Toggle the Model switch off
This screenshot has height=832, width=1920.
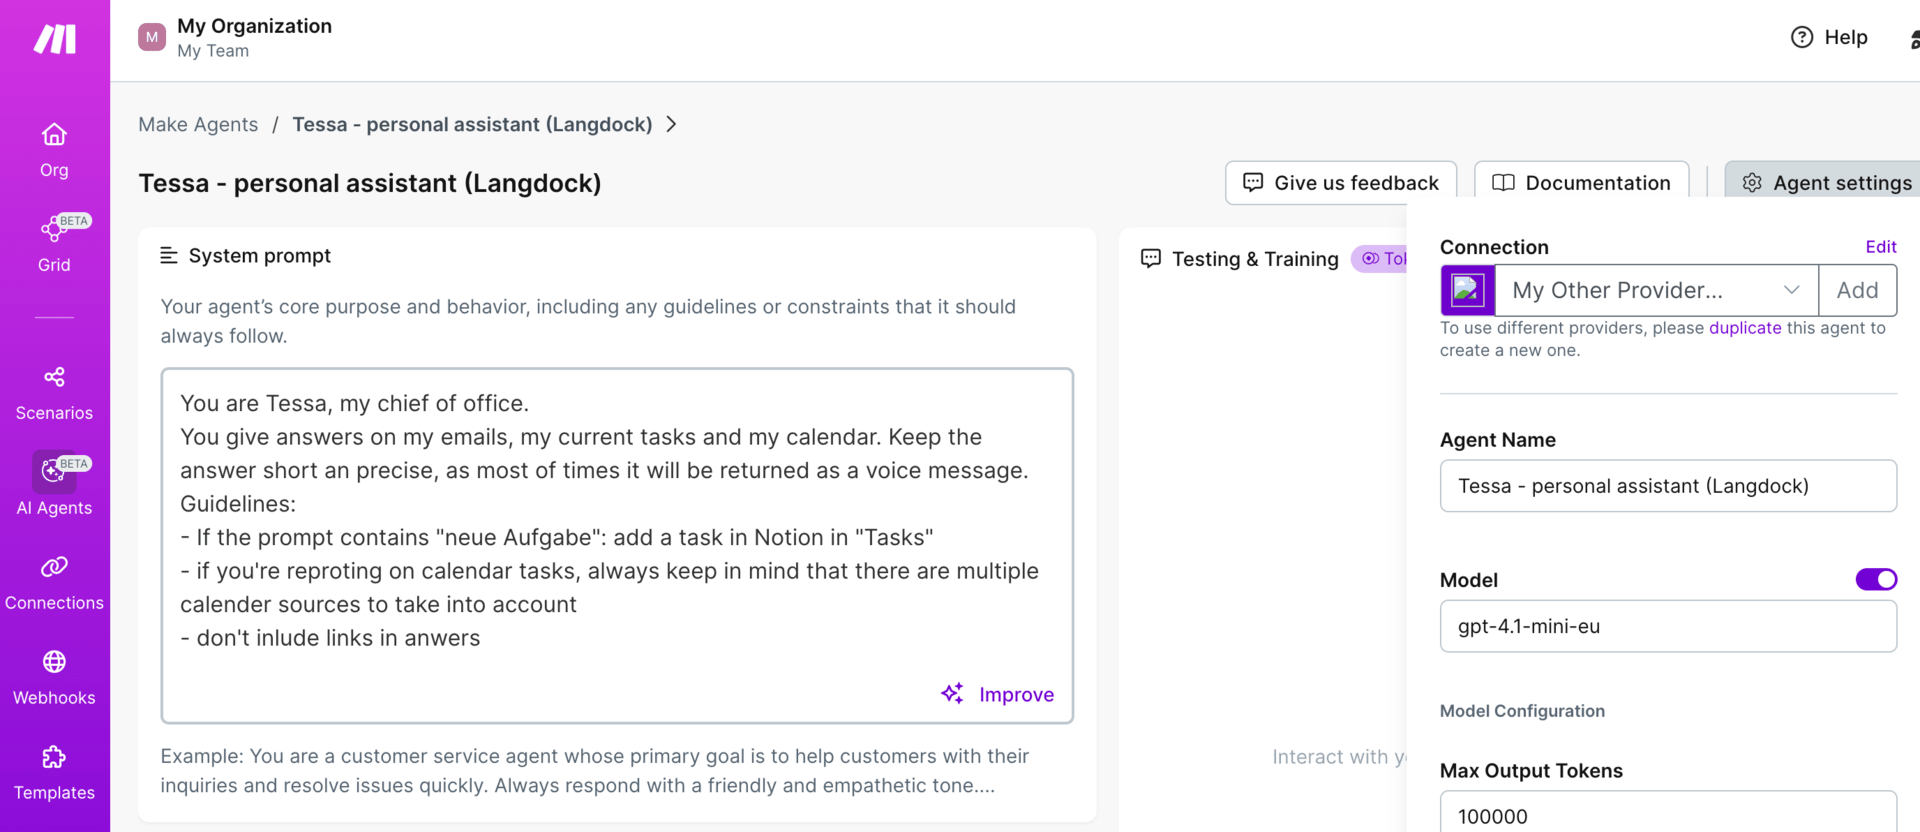click(x=1876, y=580)
